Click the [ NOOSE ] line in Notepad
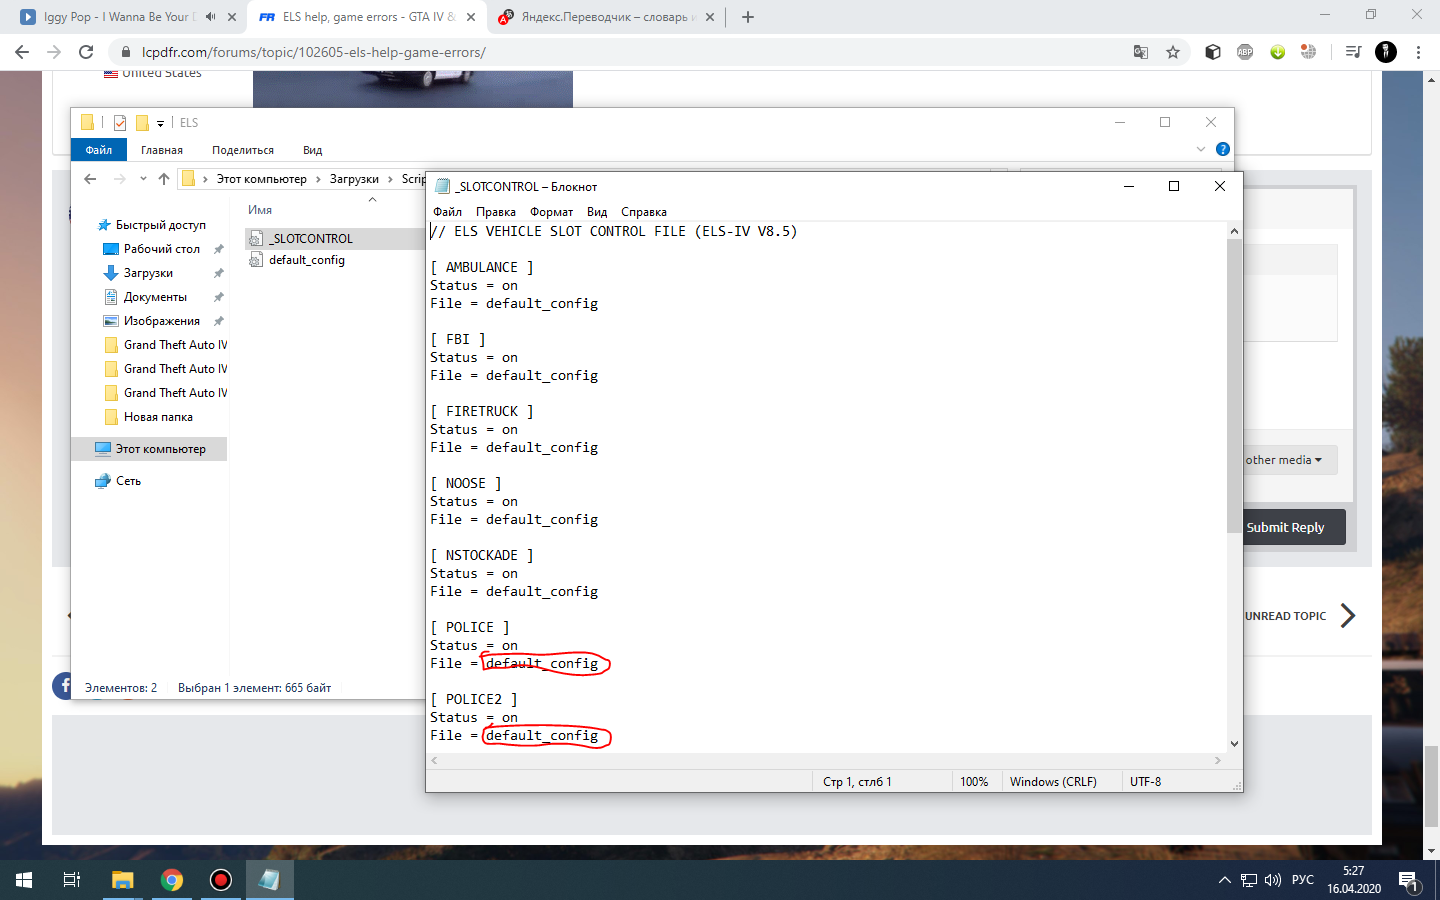The width and height of the screenshot is (1440, 900). pyautogui.click(x=466, y=483)
